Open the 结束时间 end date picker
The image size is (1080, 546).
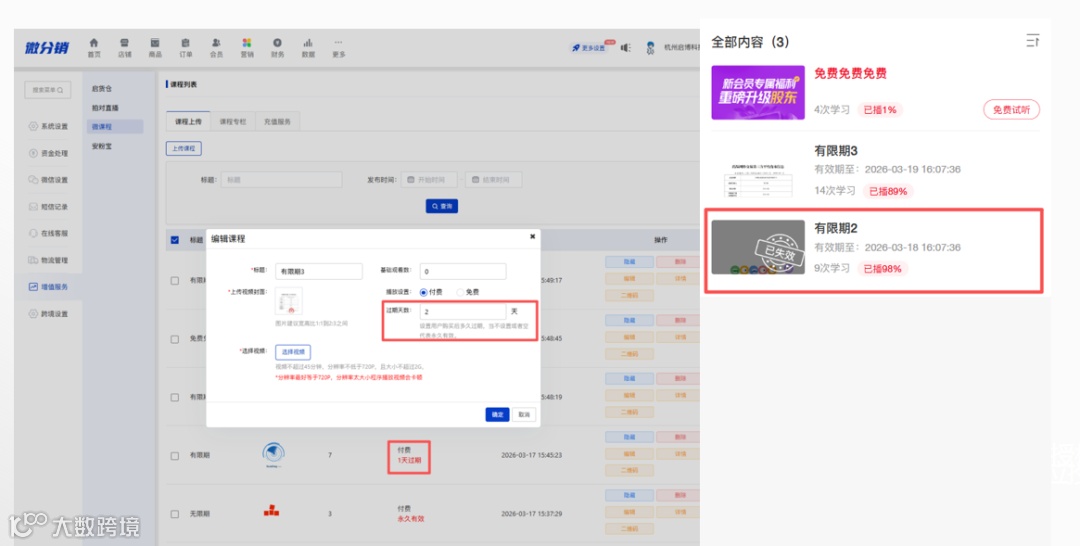[x=493, y=180]
